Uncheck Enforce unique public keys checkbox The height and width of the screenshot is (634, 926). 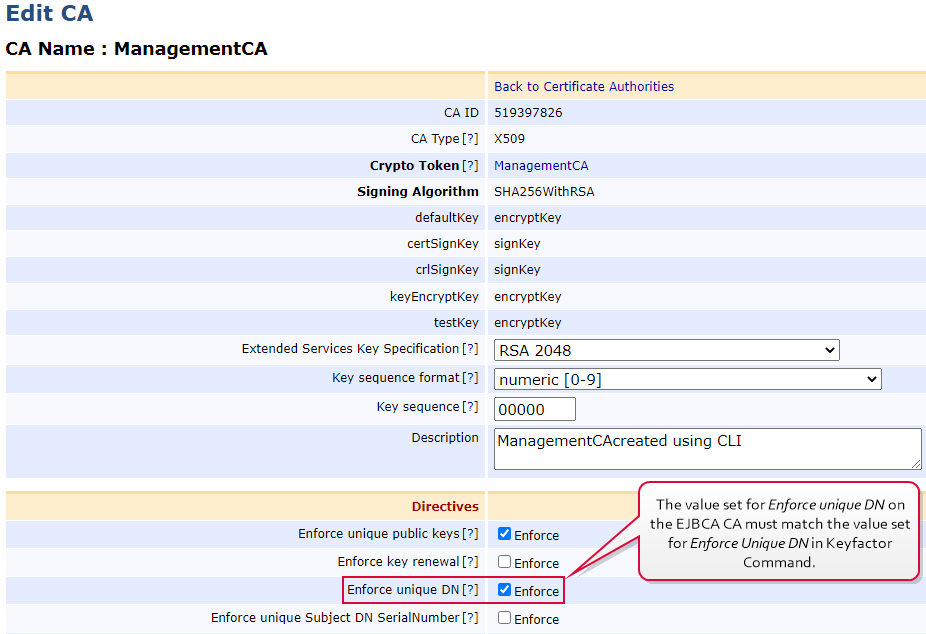[x=504, y=534]
